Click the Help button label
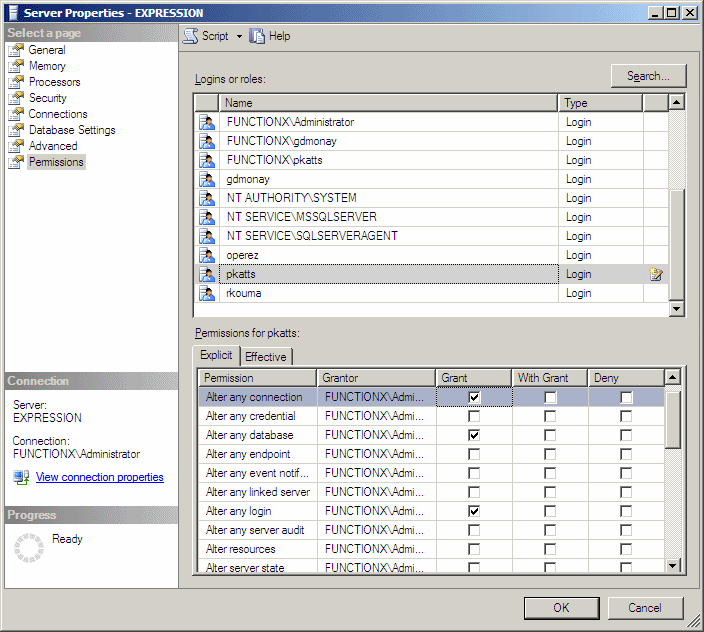Screen dimensions: 704x632 (x=280, y=36)
